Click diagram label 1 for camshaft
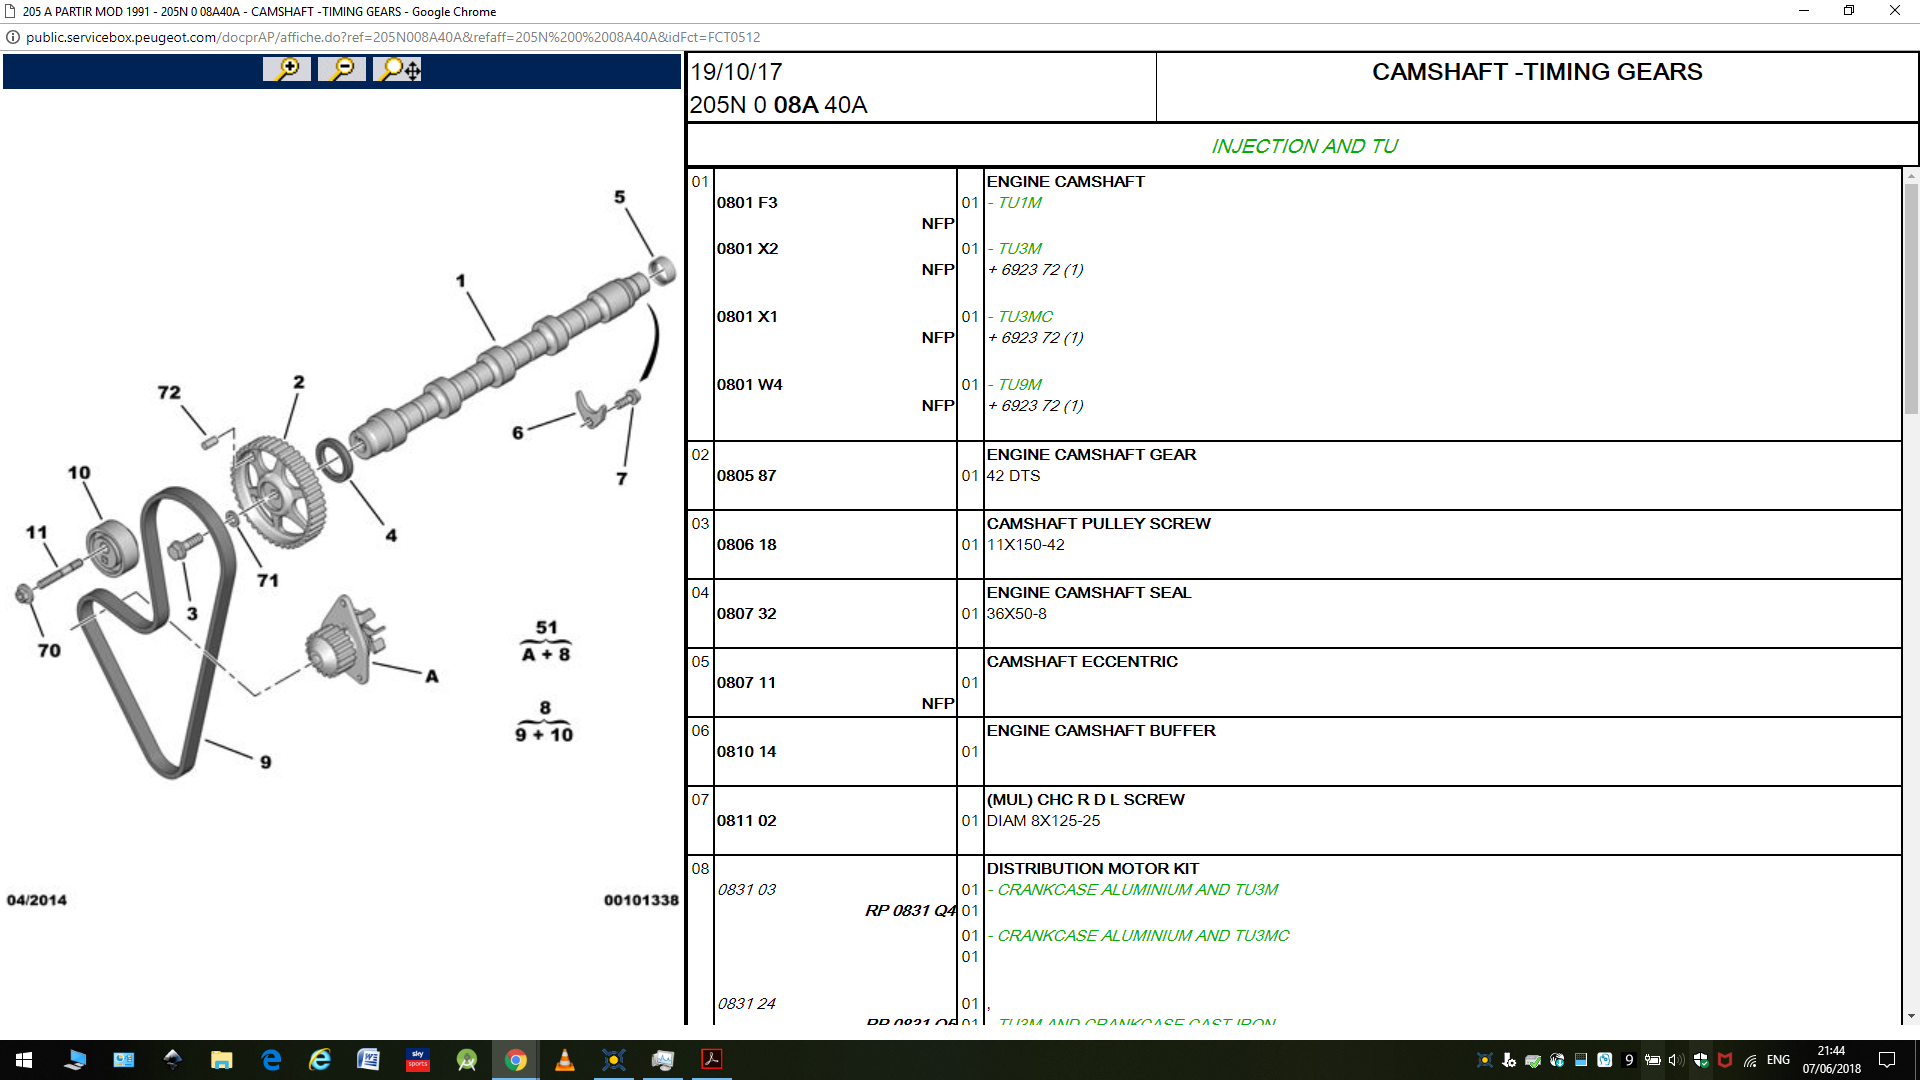 tap(461, 281)
